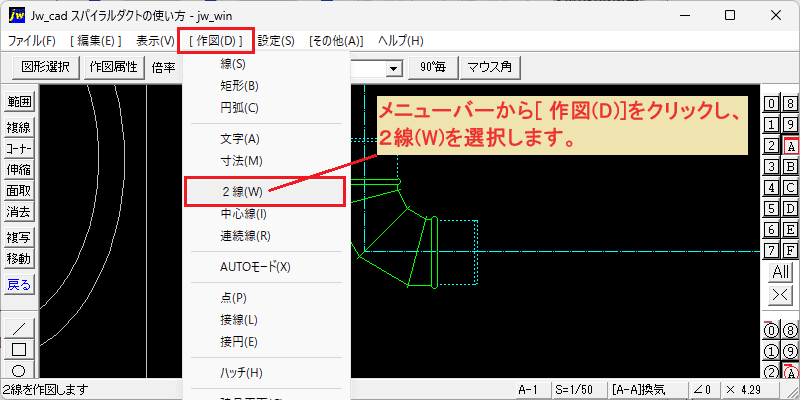This screenshot has width=800, height=400.
Task: Toggle square layer 1 button
Action: click(772, 124)
